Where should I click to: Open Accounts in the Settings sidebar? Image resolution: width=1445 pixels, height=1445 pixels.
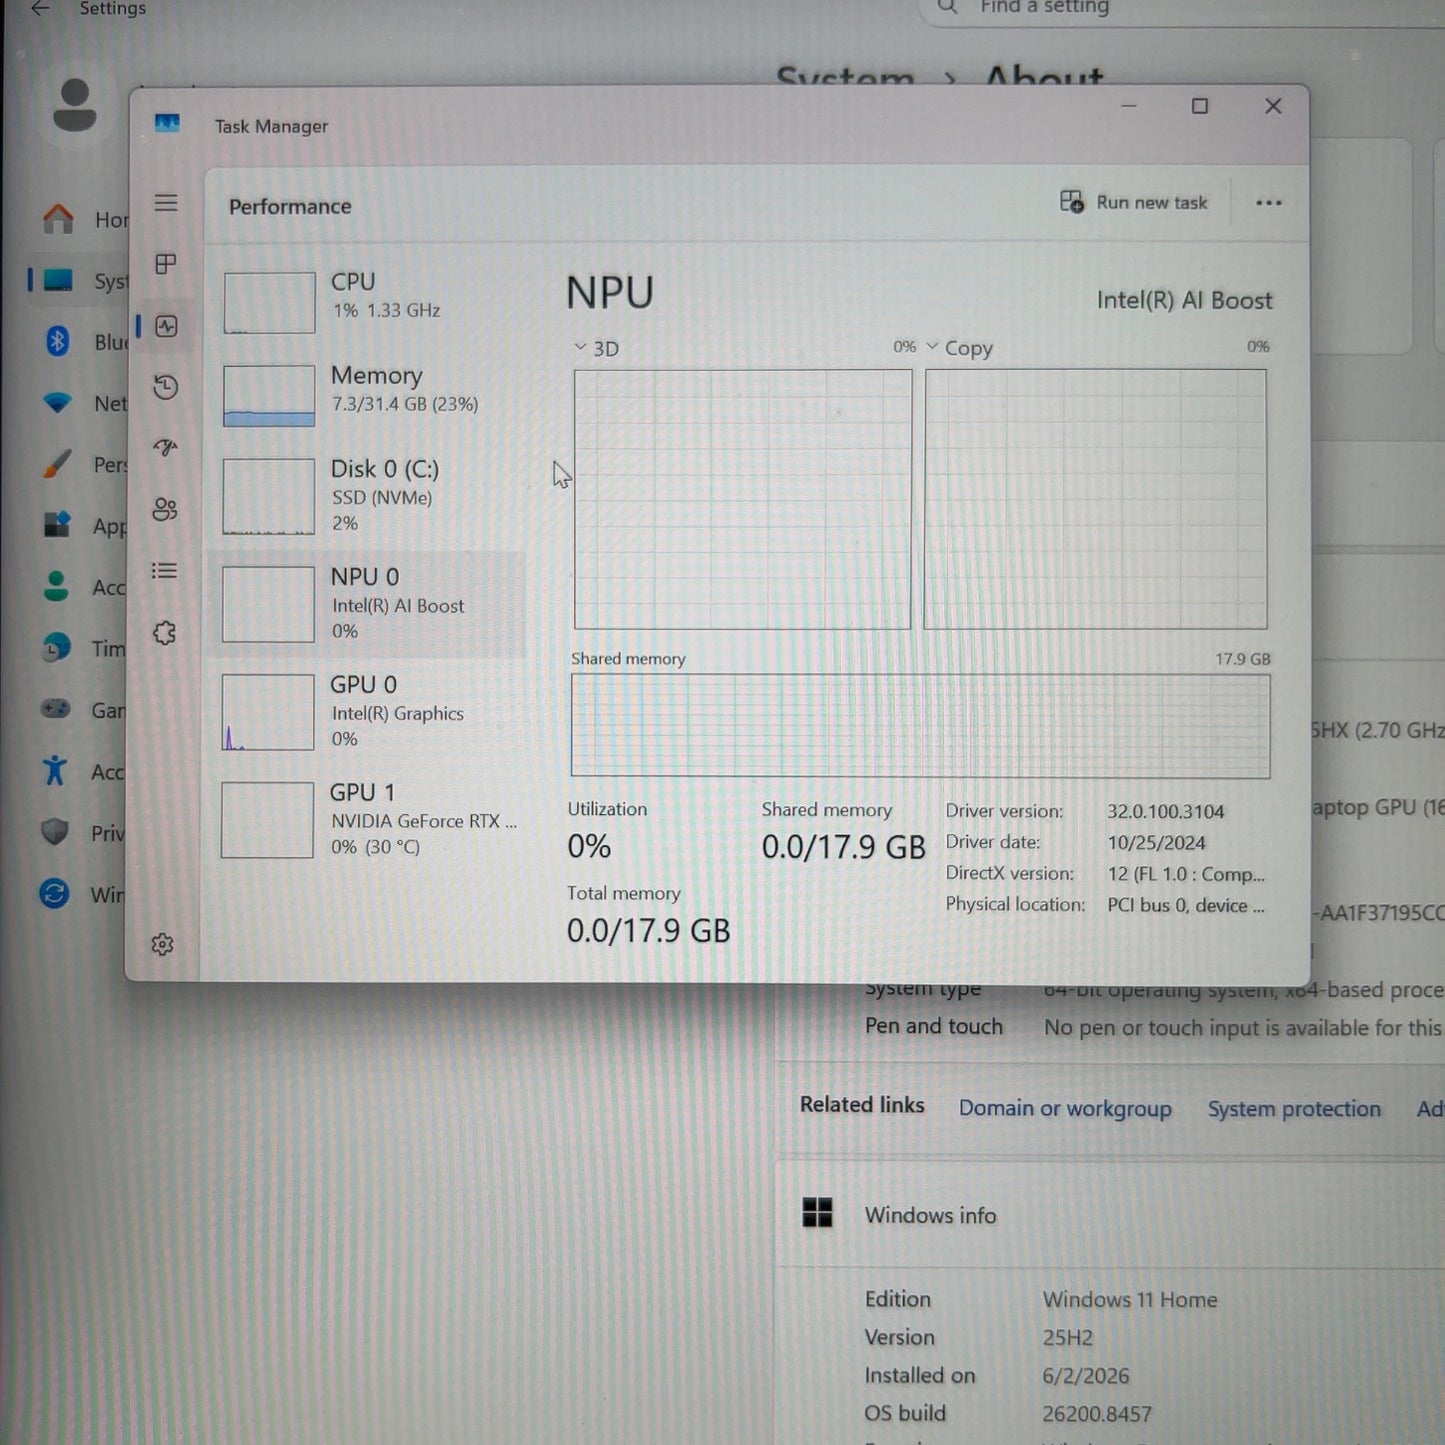pyautogui.click(x=84, y=587)
